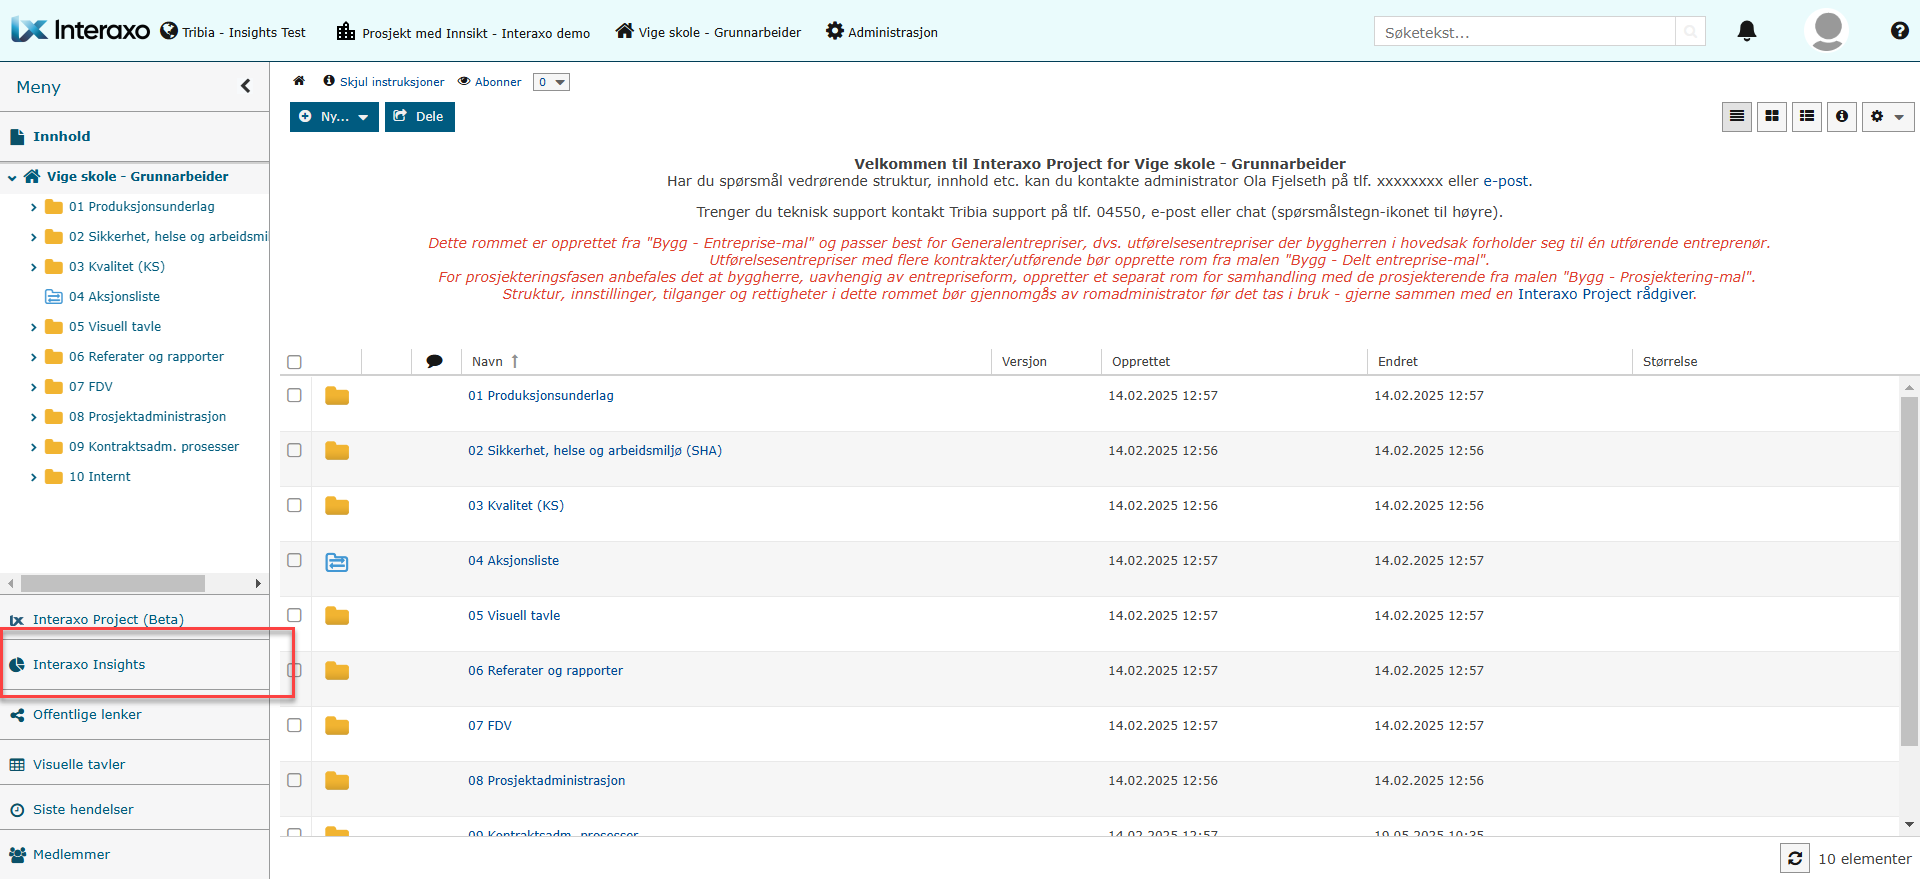The image size is (1920, 879).
Task: Click the Innhold document icon
Action: 17,137
